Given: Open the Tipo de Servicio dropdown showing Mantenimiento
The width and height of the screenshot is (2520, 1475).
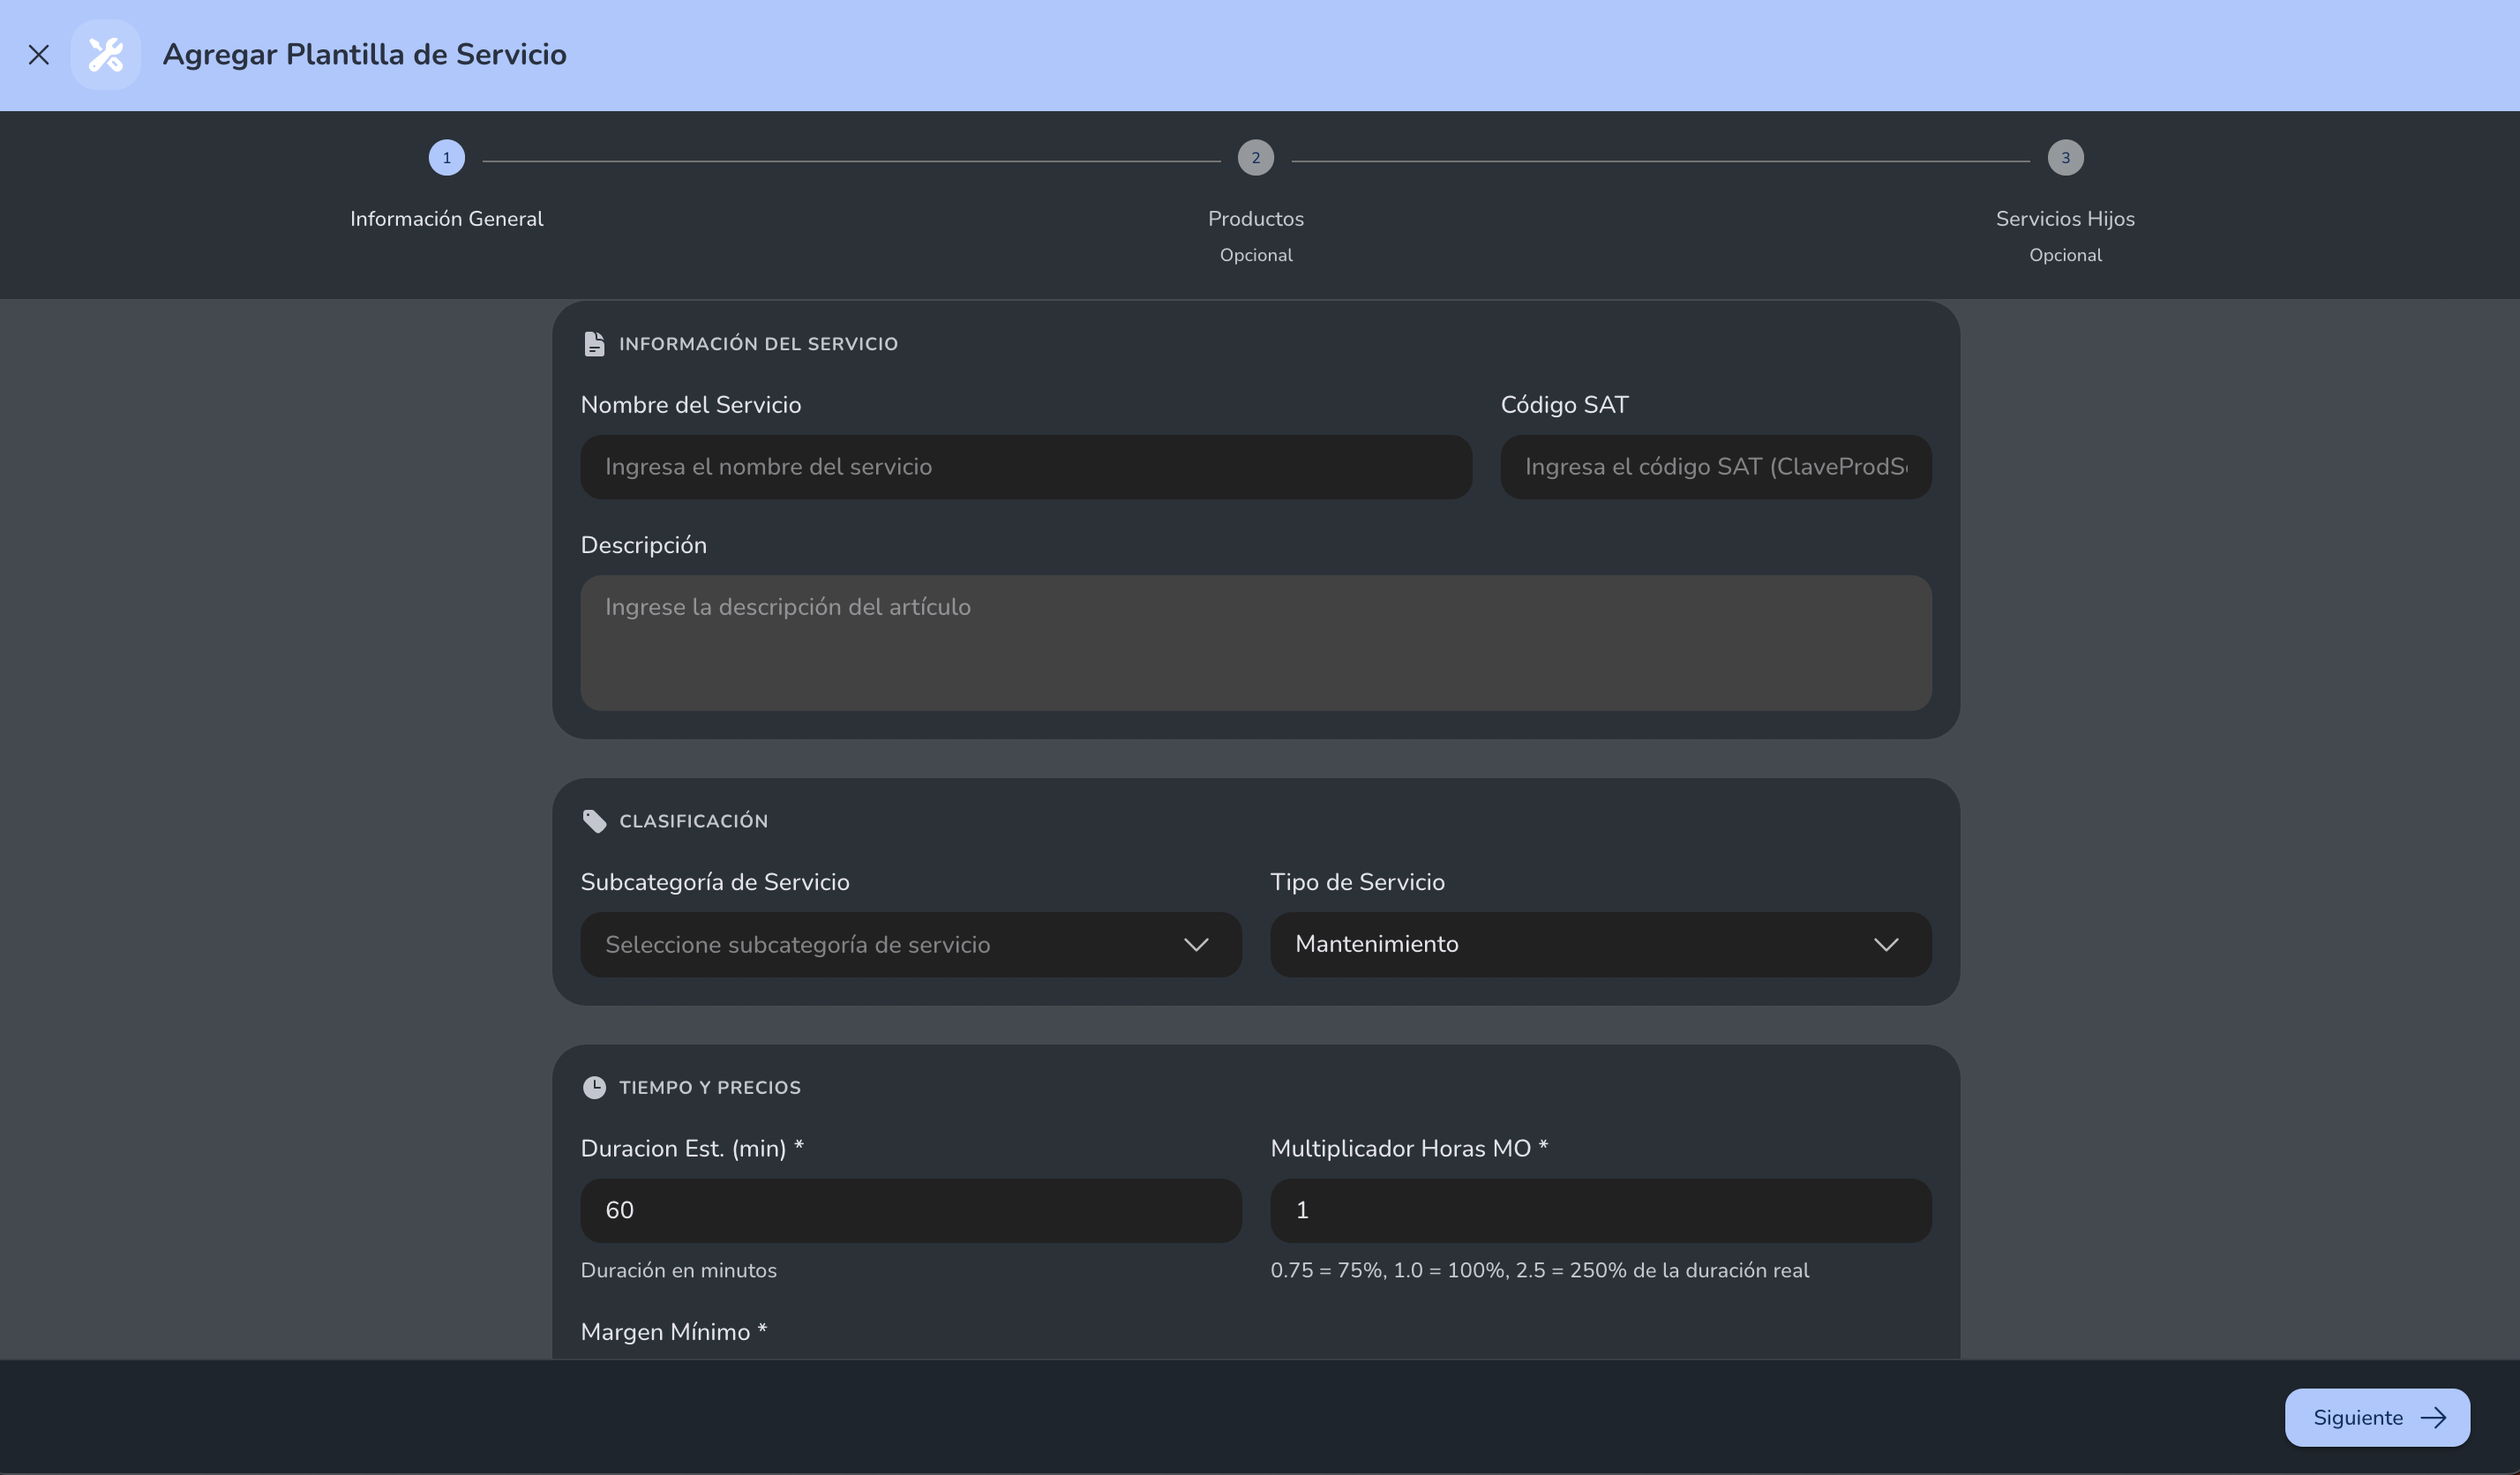Looking at the screenshot, I should [1600, 945].
